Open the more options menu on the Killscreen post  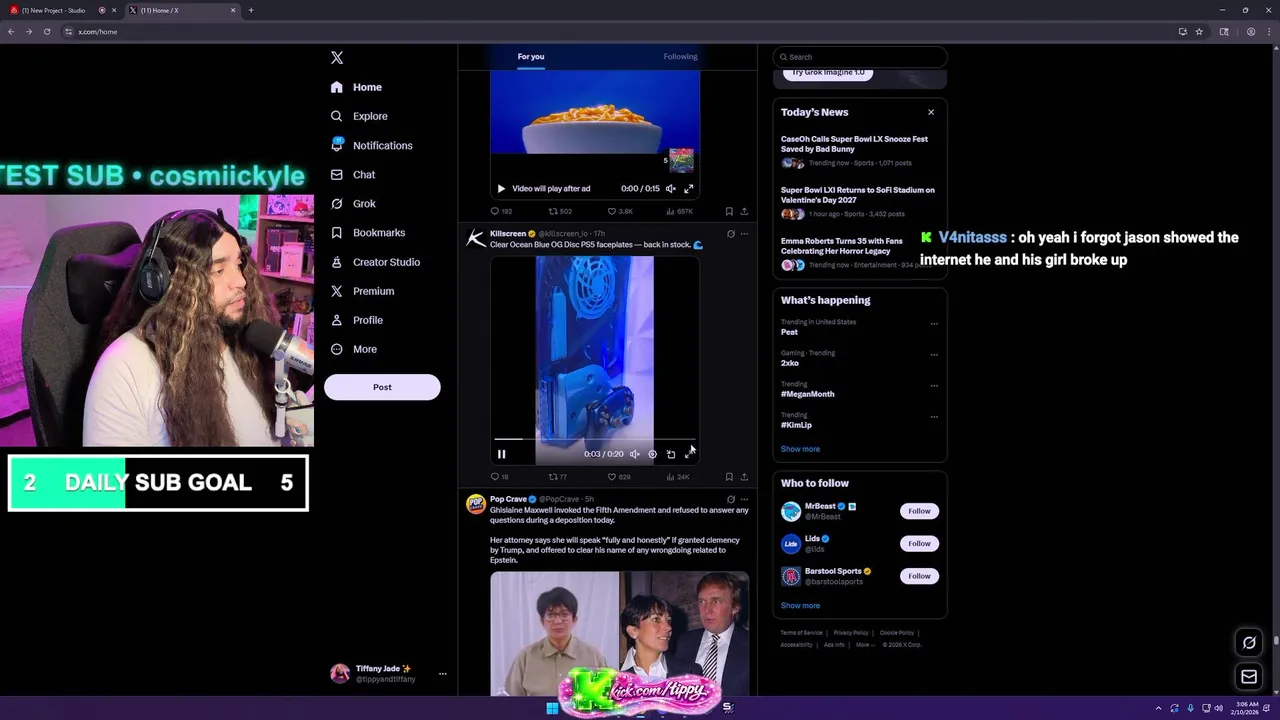click(744, 234)
